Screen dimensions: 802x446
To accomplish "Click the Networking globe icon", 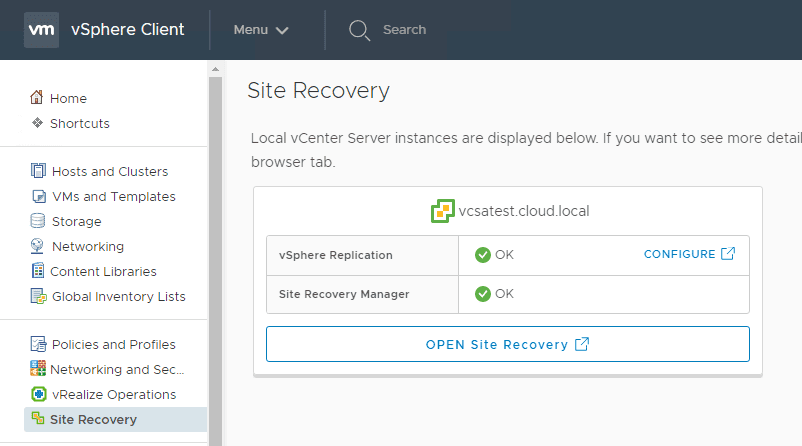I will point(38,246).
